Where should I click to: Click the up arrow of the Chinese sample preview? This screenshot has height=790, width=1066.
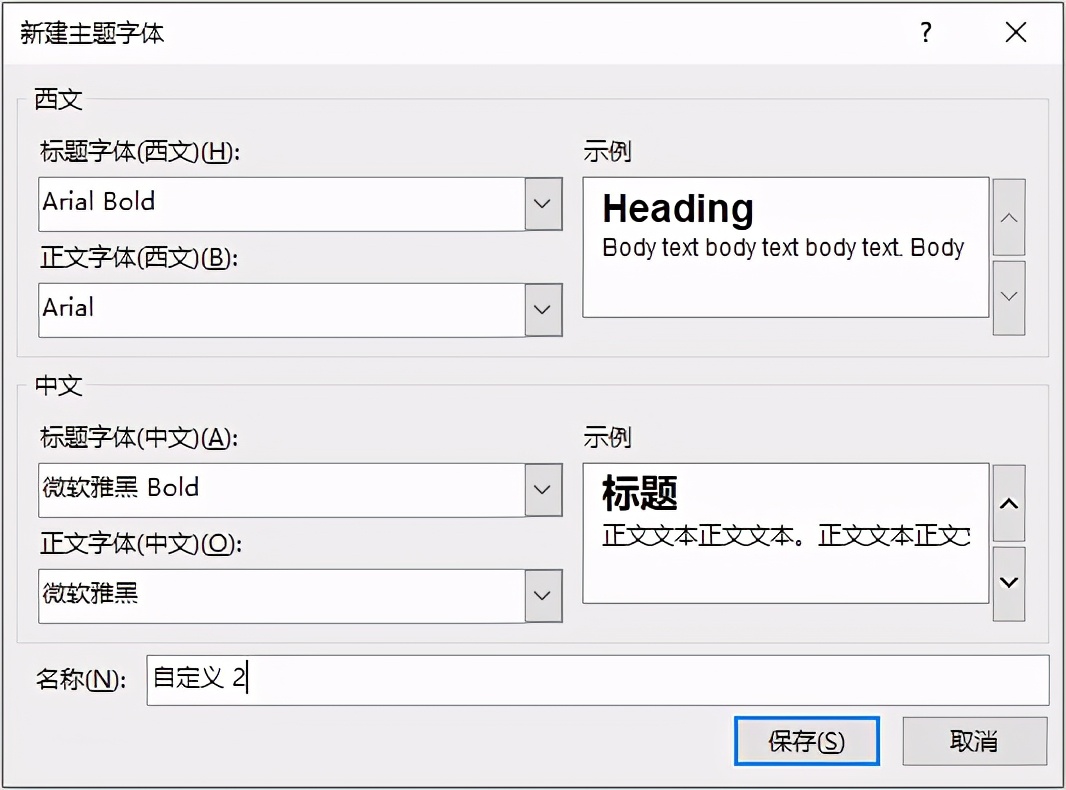(x=1009, y=504)
